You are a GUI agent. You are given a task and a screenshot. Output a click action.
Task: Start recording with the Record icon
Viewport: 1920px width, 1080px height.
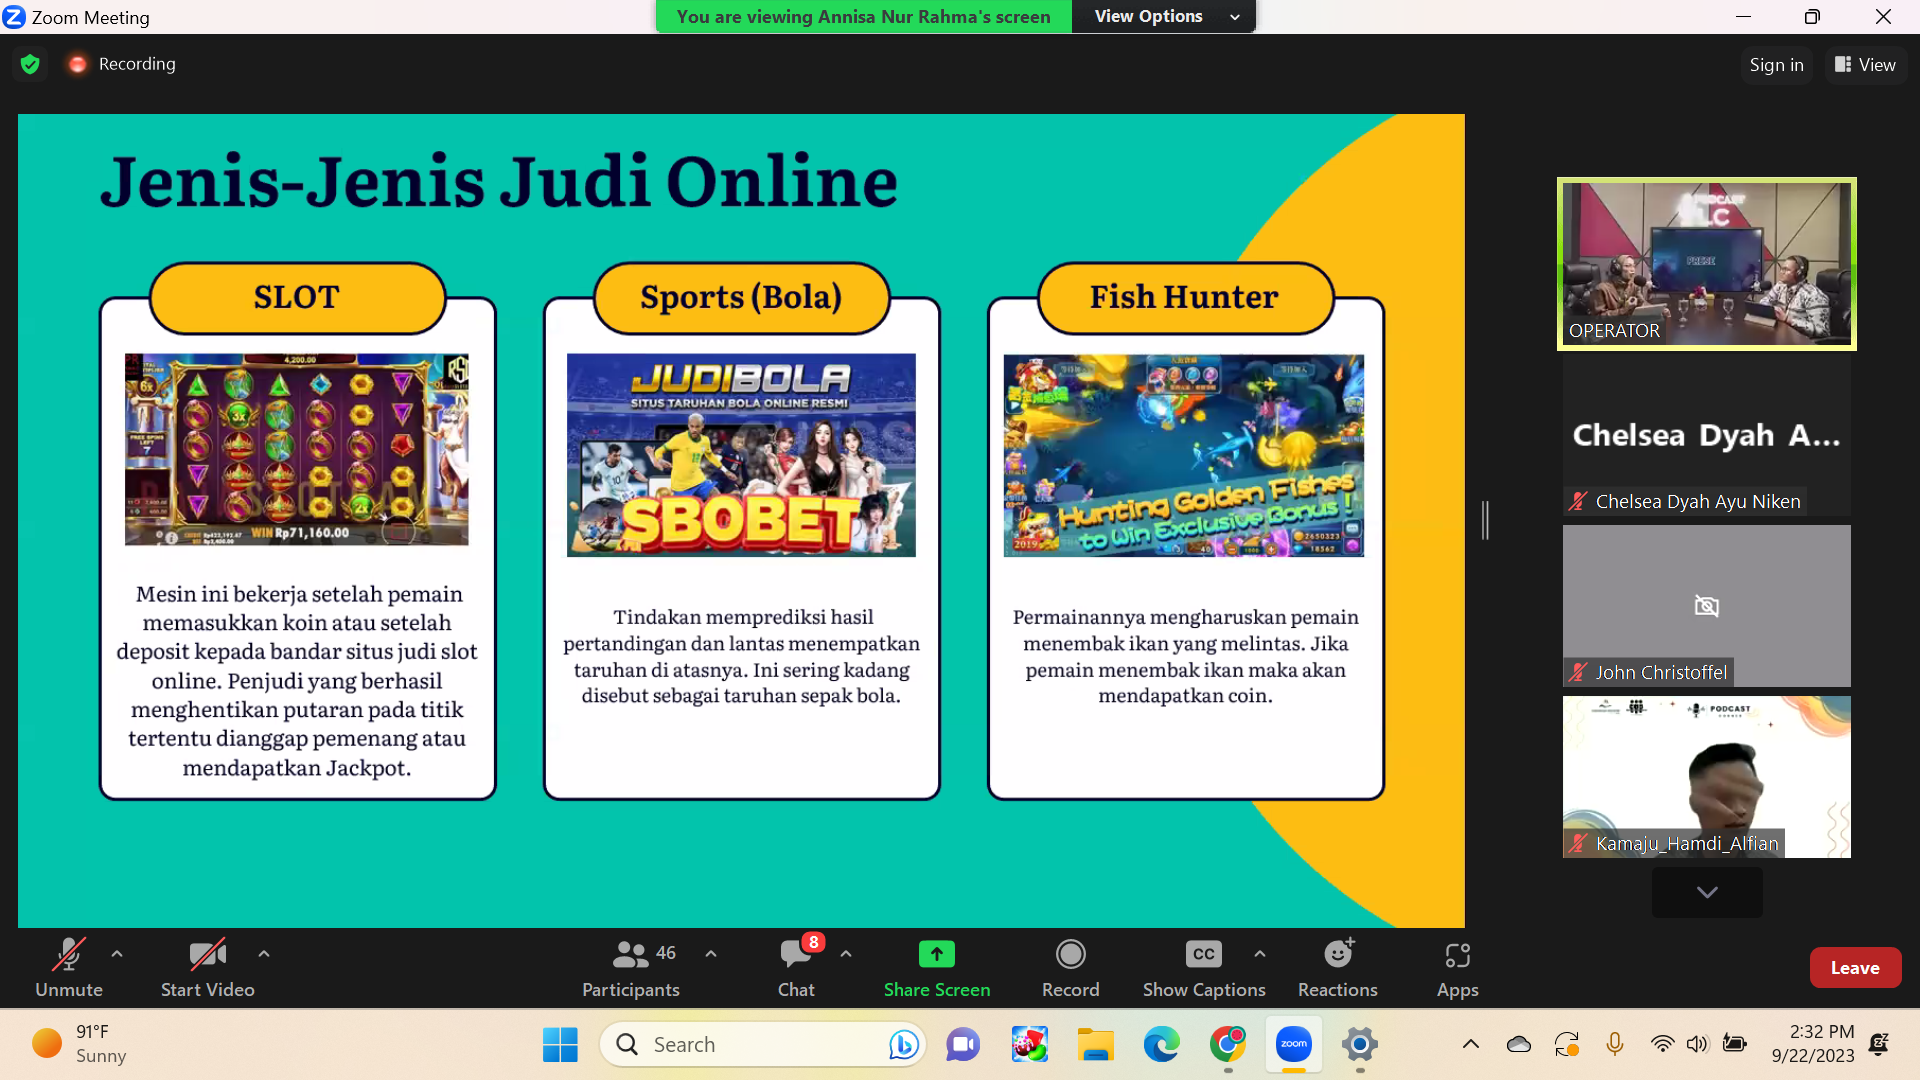coord(1070,955)
